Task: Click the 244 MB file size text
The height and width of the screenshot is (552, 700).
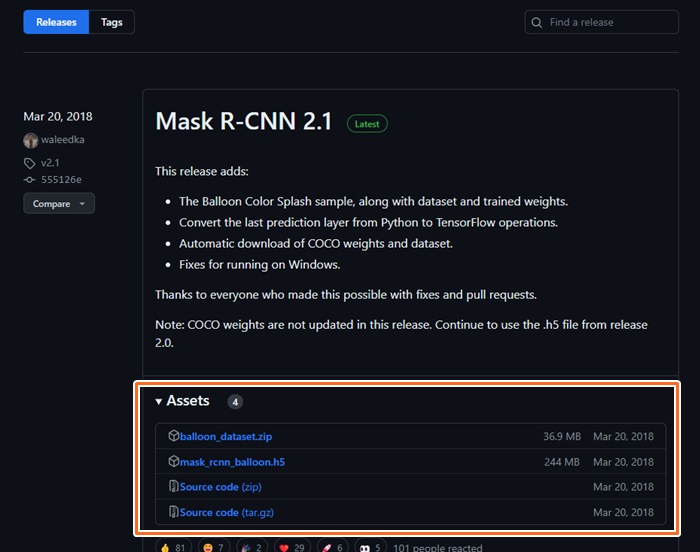Action: pyautogui.click(x=562, y=462)
